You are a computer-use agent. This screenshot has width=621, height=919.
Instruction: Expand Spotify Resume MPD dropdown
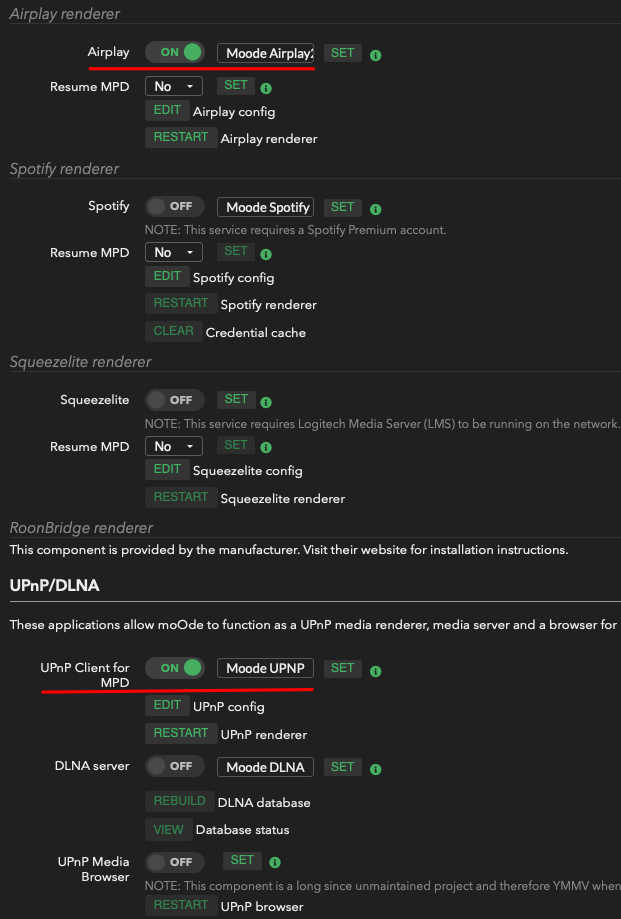(173, 252)
